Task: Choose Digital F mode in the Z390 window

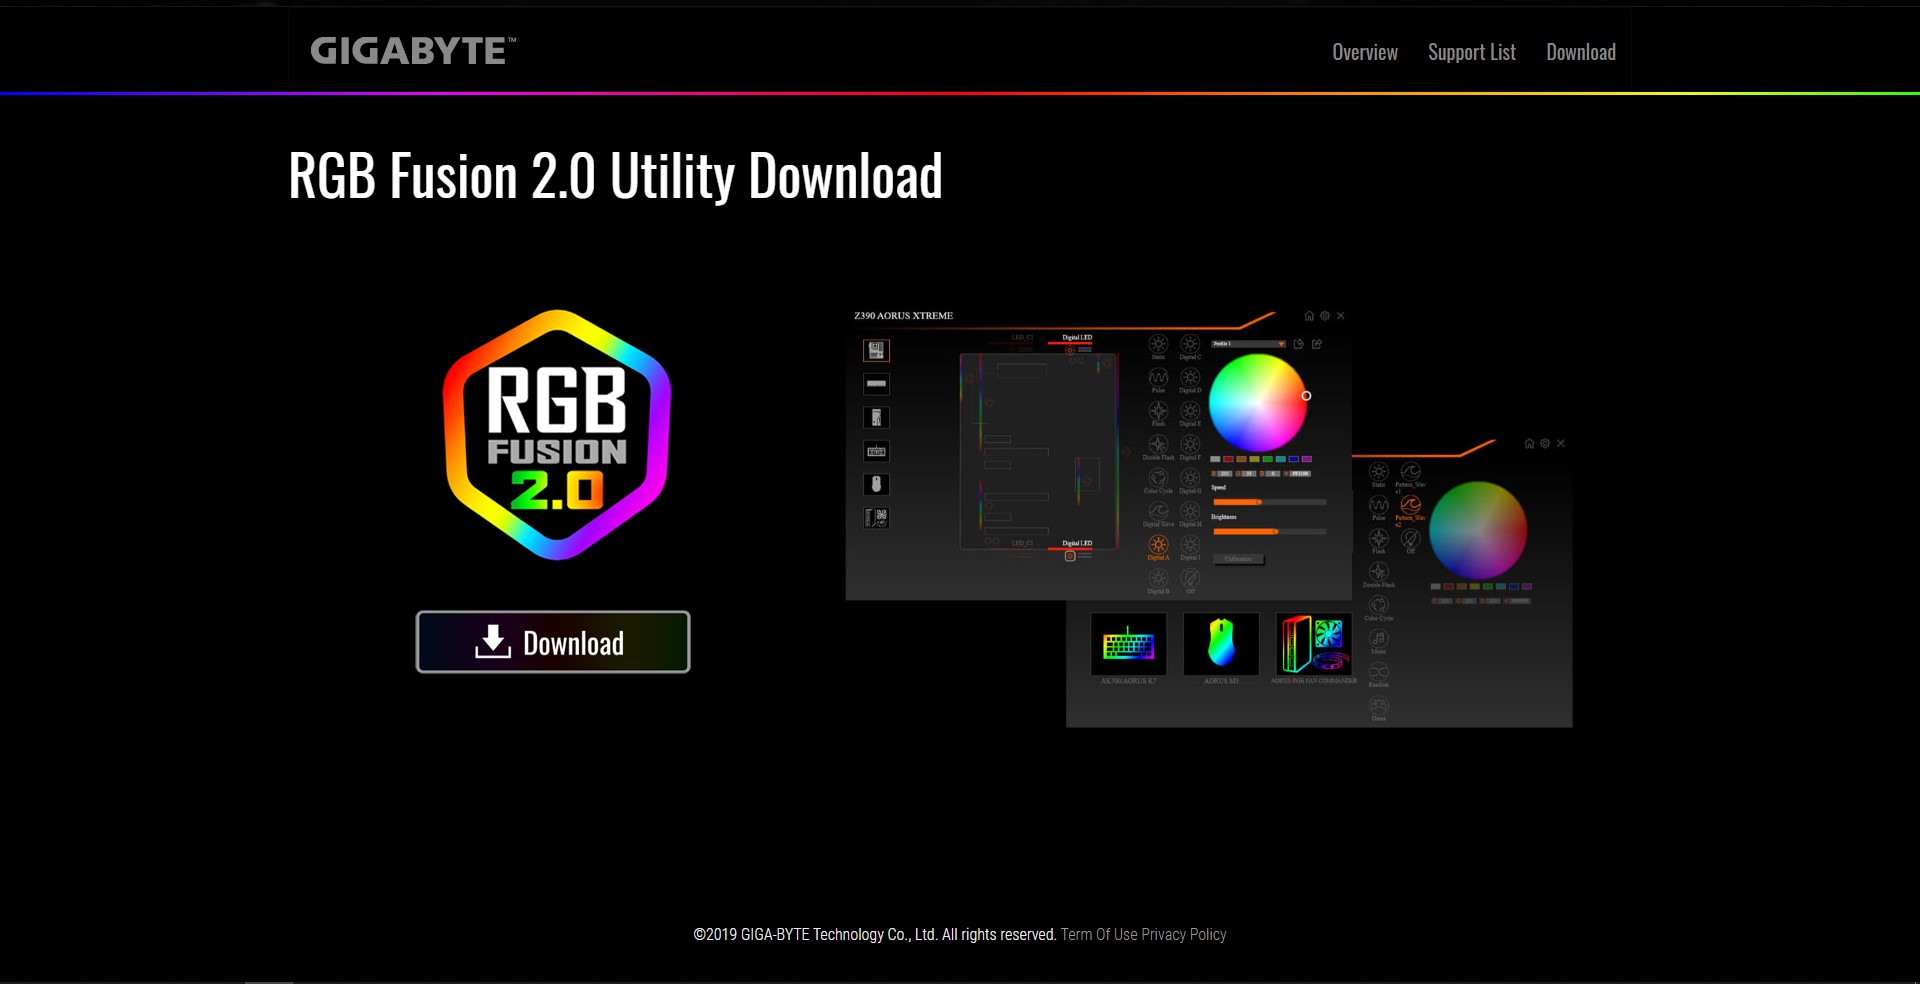Action: (x=1190, y=445)
